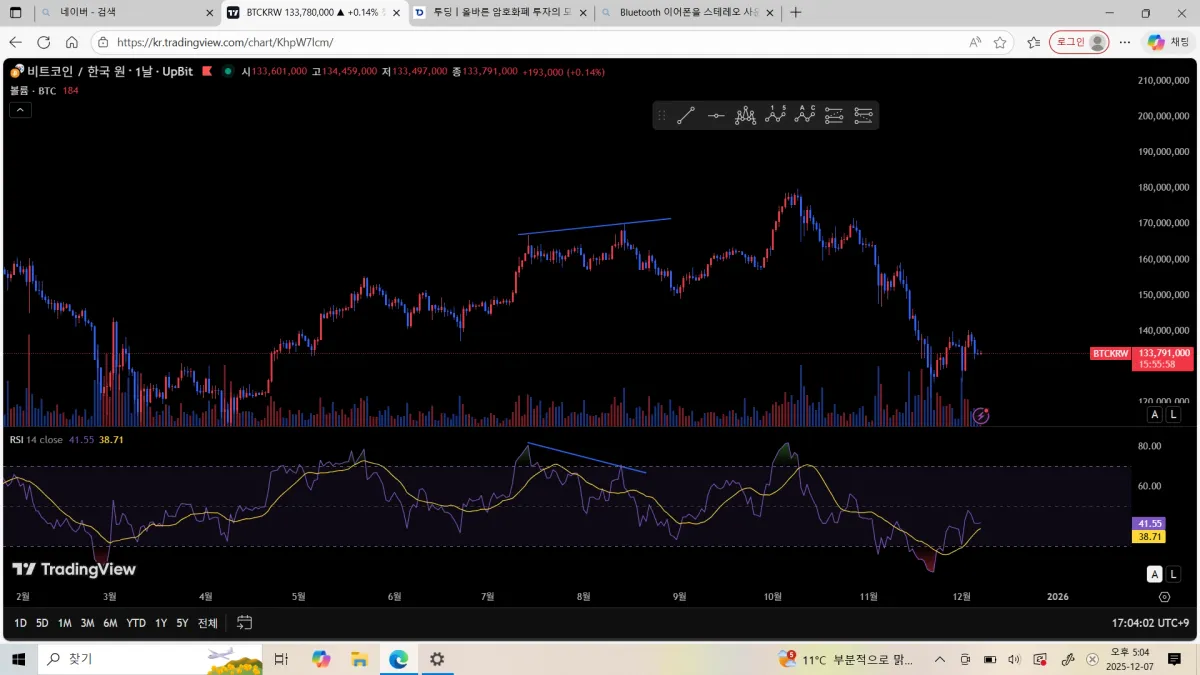1200x675 pixels.
Task: Switch to the BTCKRW TradingView tab
Action: point(313,13)
